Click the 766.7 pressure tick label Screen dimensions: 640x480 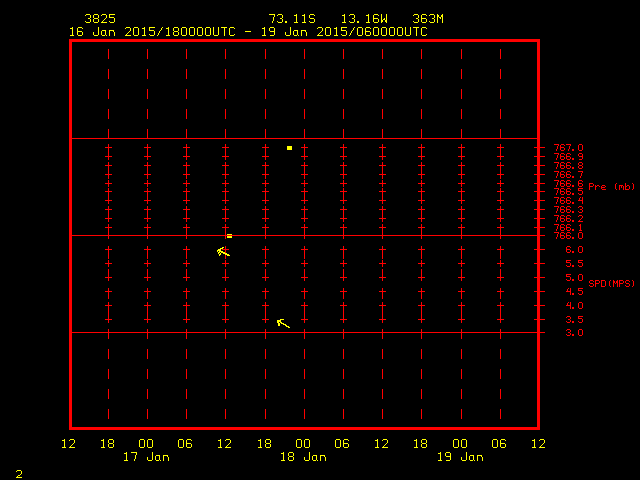tap(569, 175)
